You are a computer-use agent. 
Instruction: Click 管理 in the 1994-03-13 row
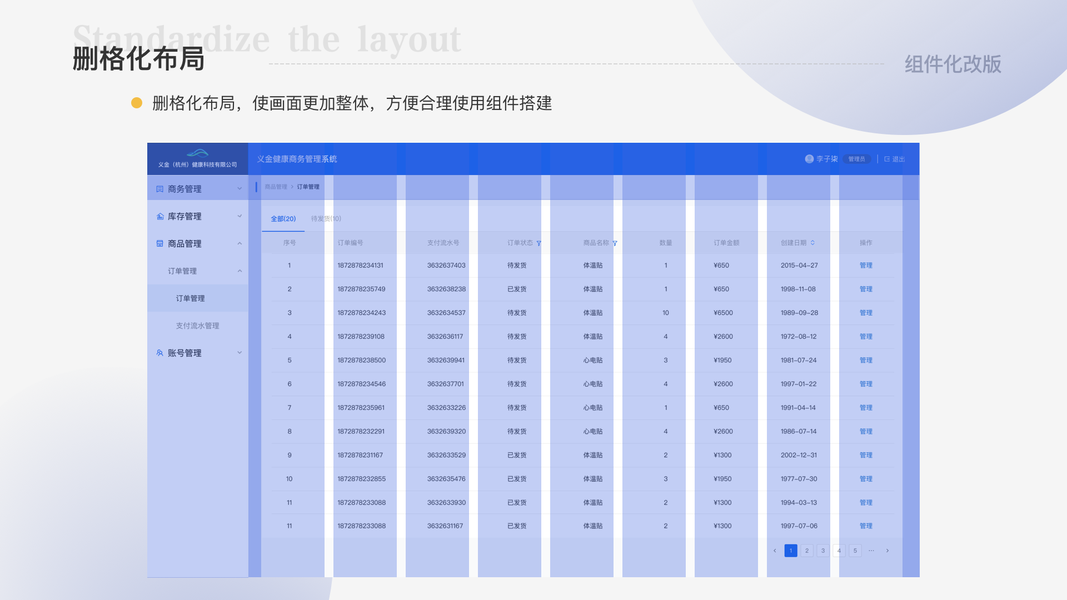tap(866, 503)
